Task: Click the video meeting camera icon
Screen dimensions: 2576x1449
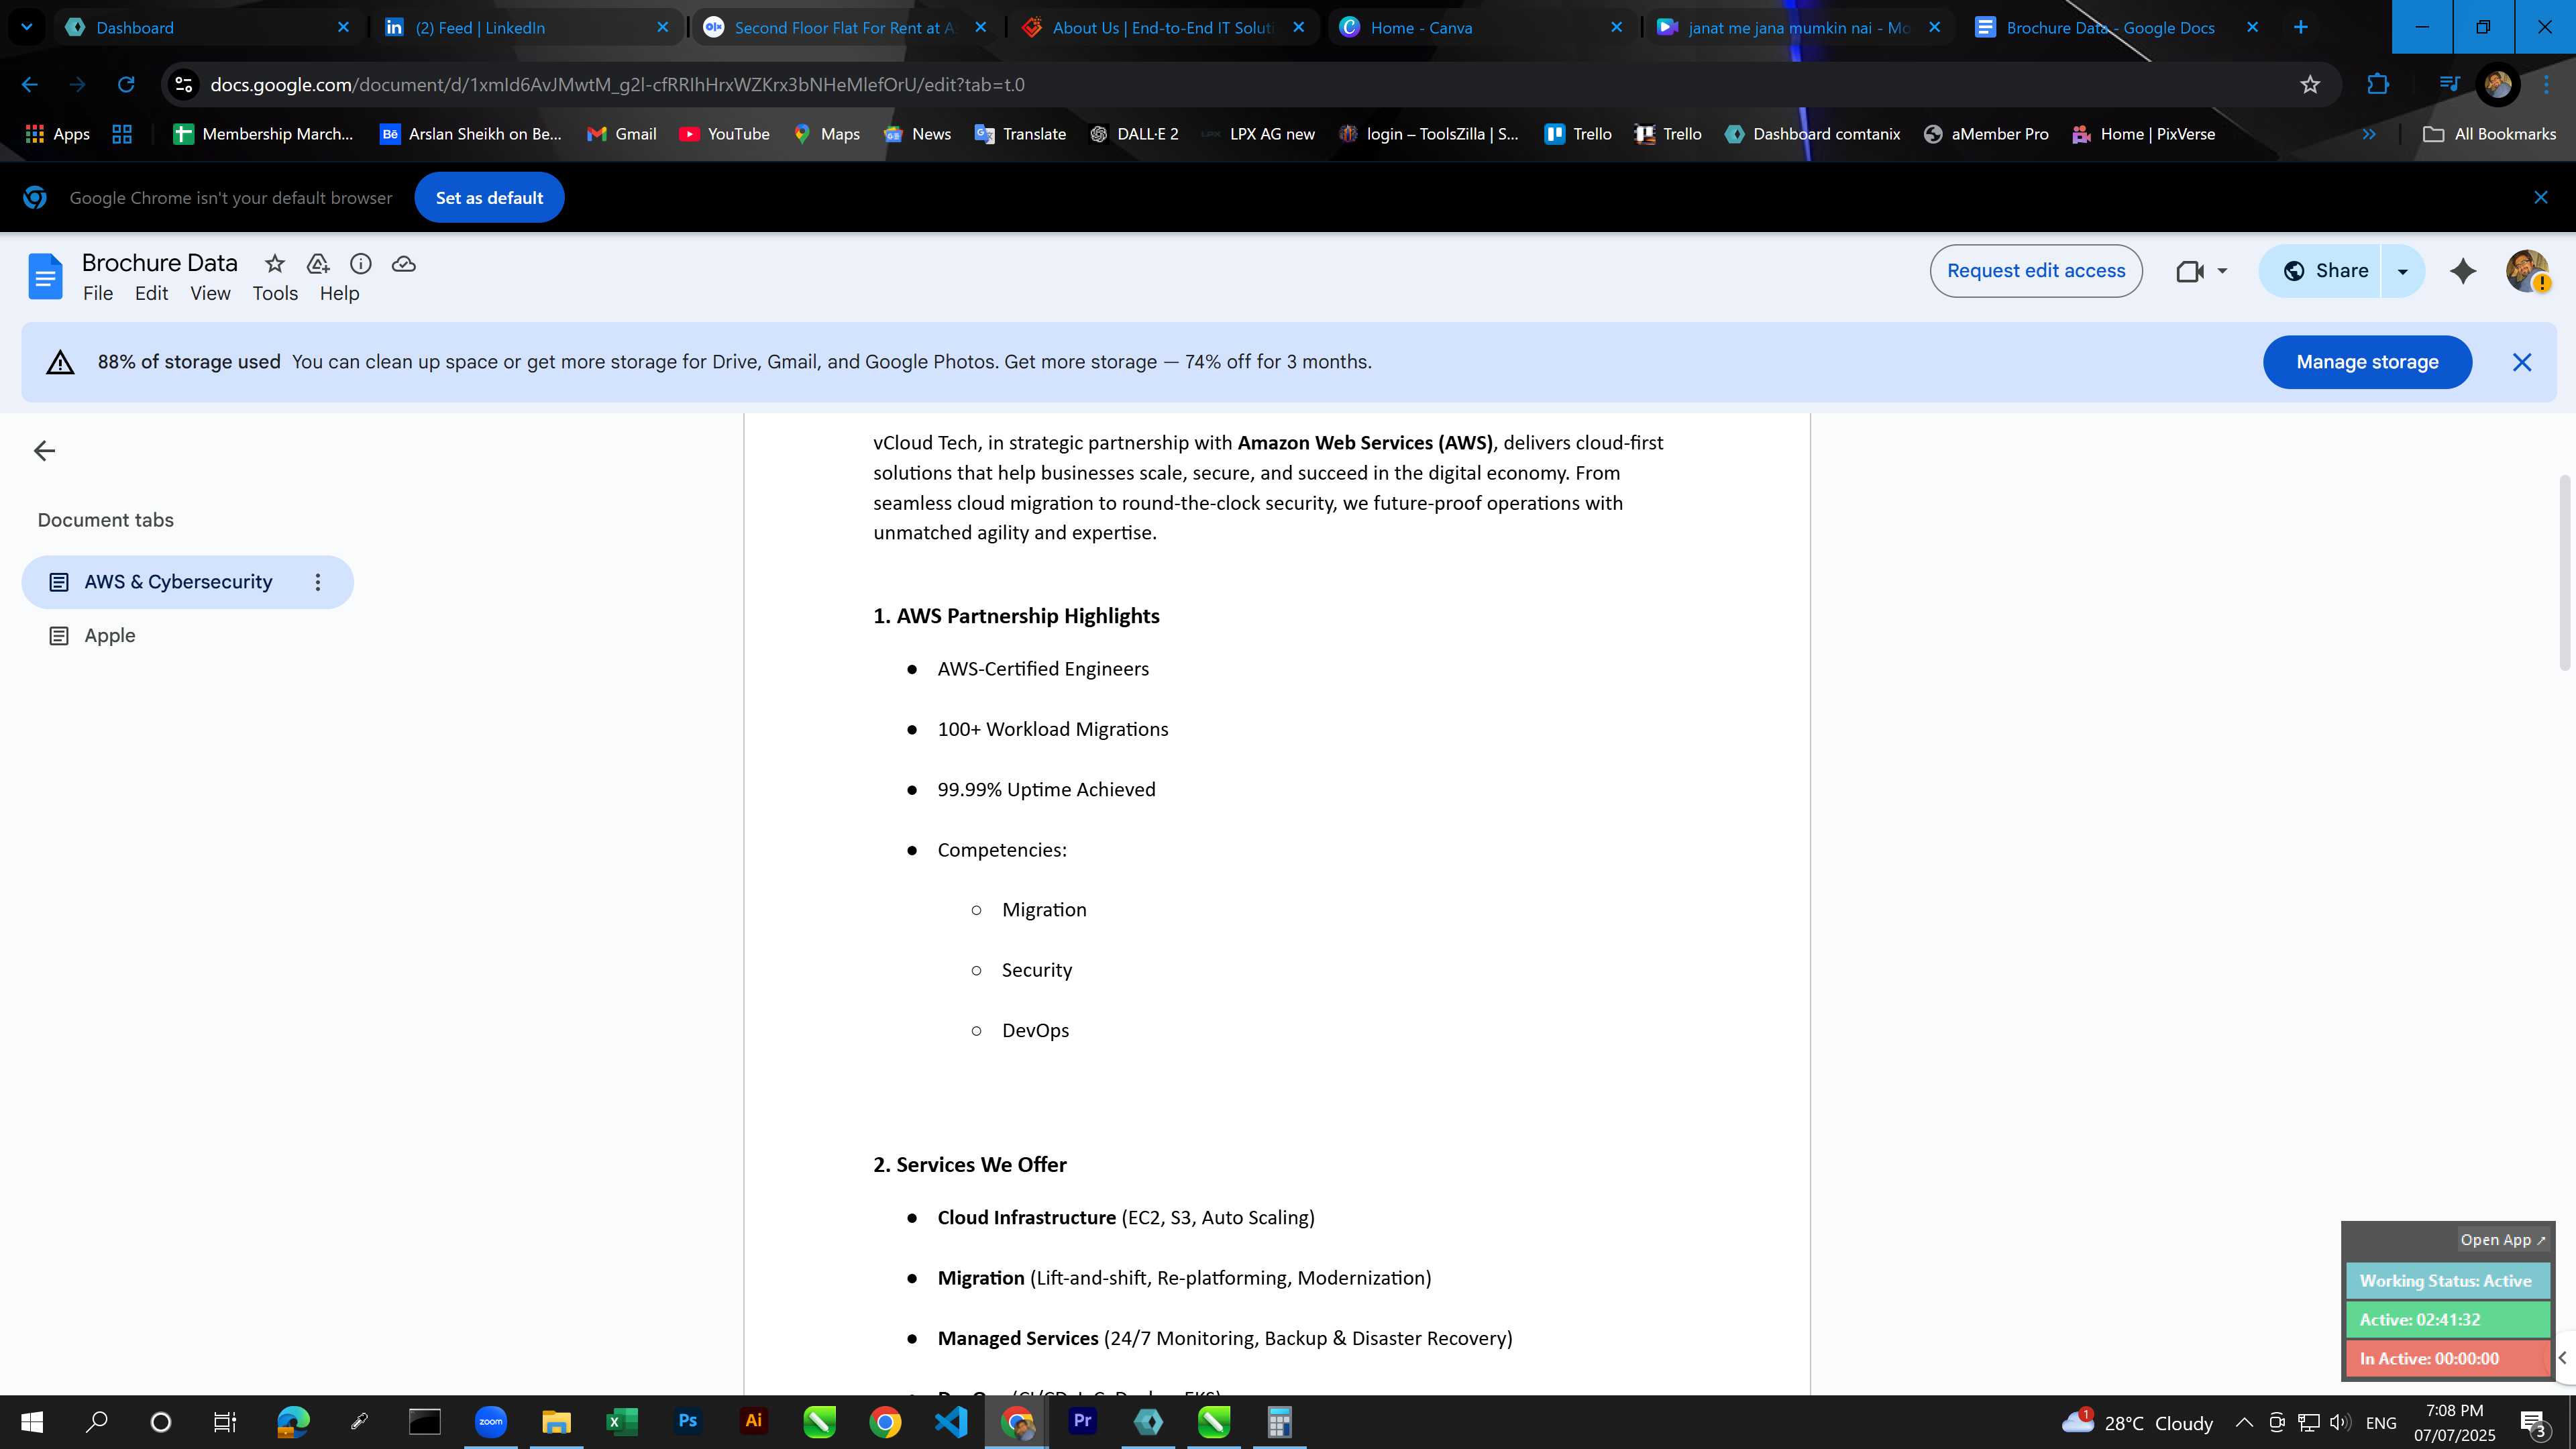Action: click(x=2190, y=271)
